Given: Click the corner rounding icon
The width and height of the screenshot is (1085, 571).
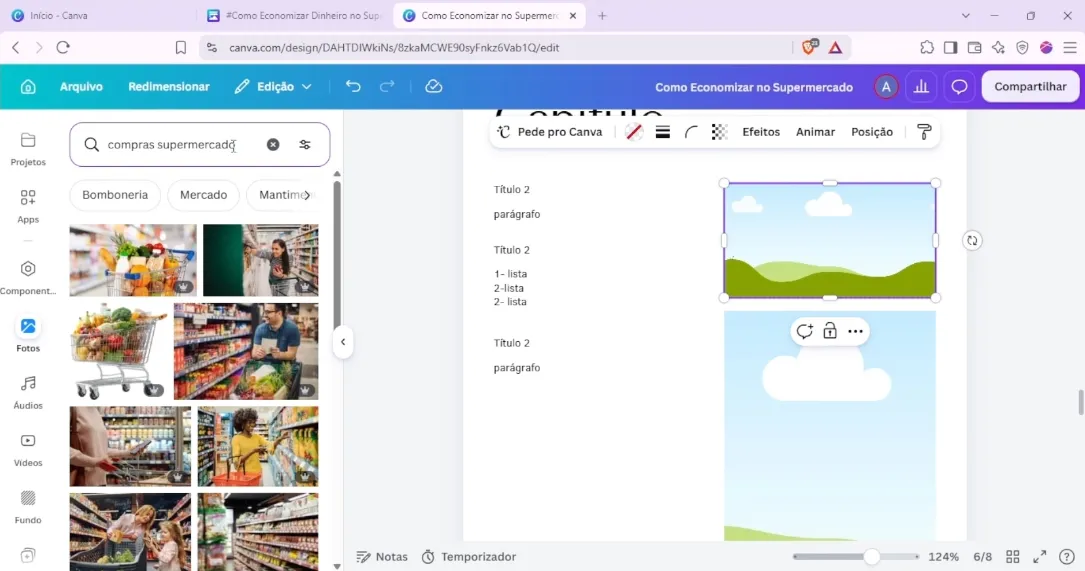Looking at the screenshot, I should click(x=691, y=132).
